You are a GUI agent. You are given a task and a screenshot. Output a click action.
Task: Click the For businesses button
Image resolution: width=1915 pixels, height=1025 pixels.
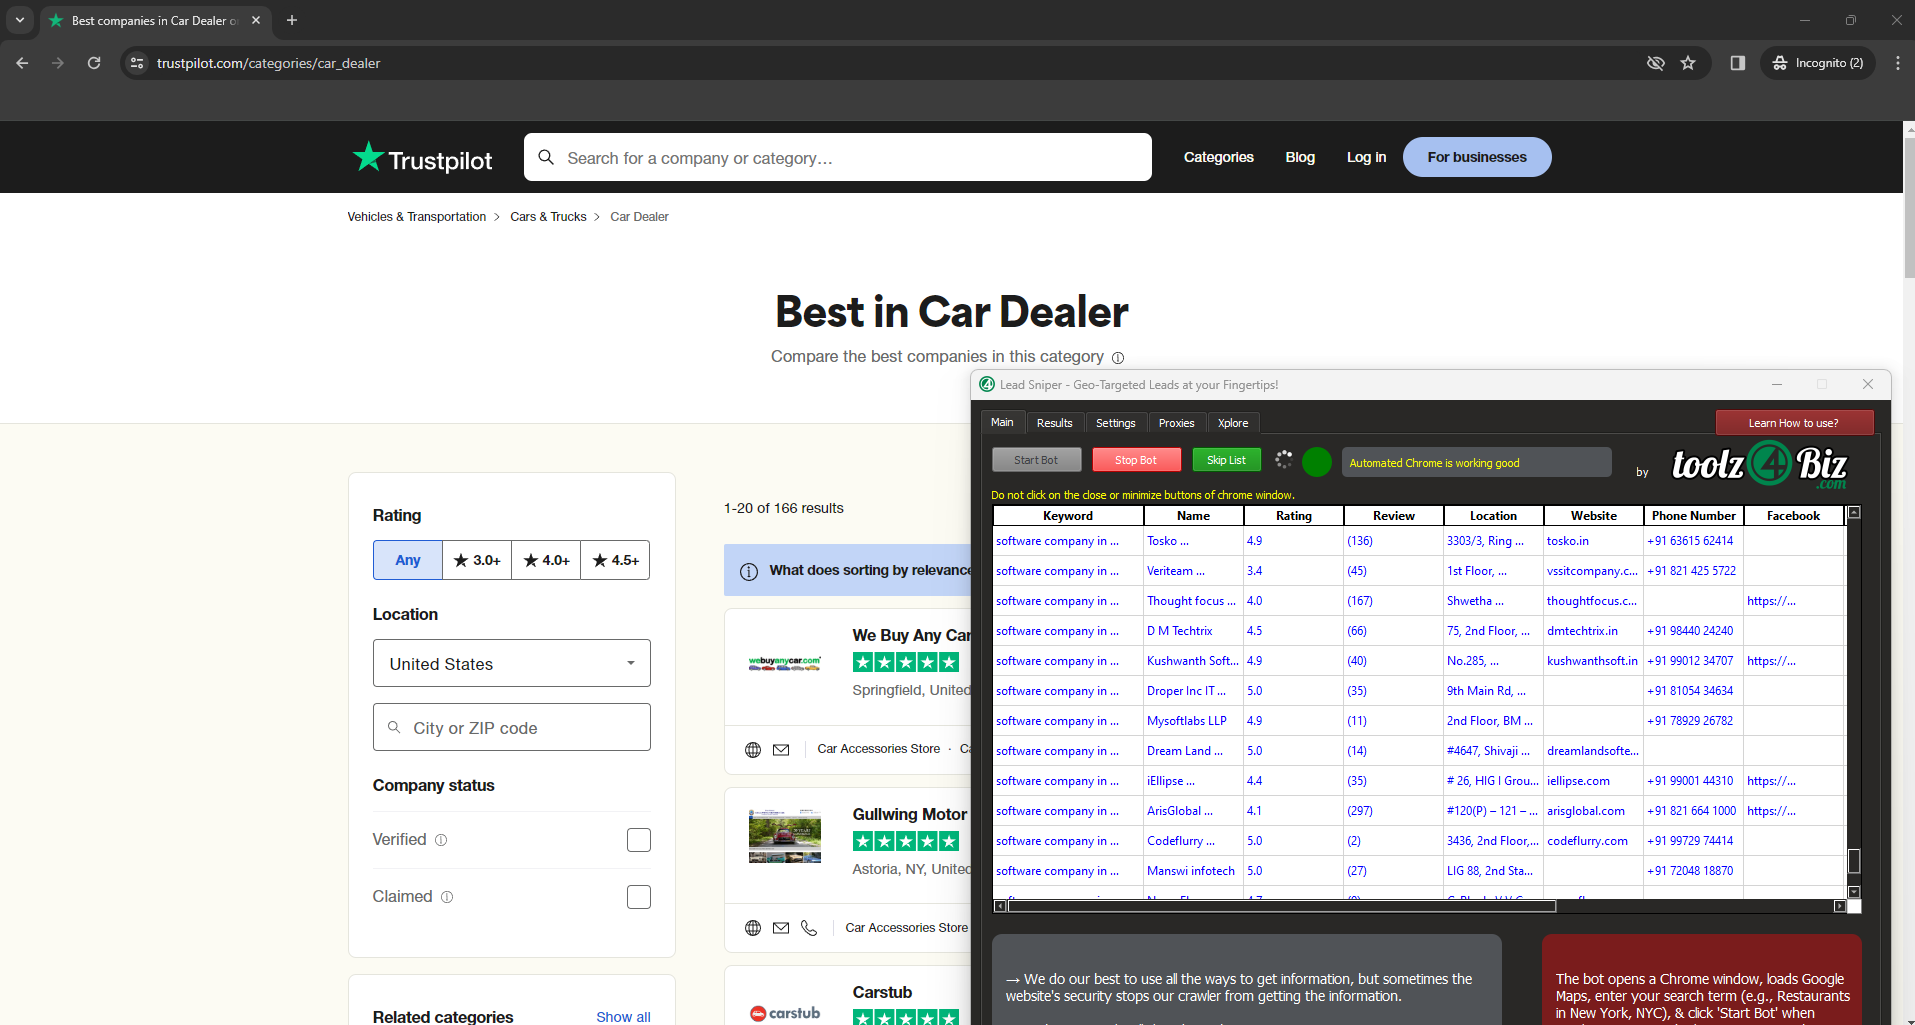coord(1477,157)
